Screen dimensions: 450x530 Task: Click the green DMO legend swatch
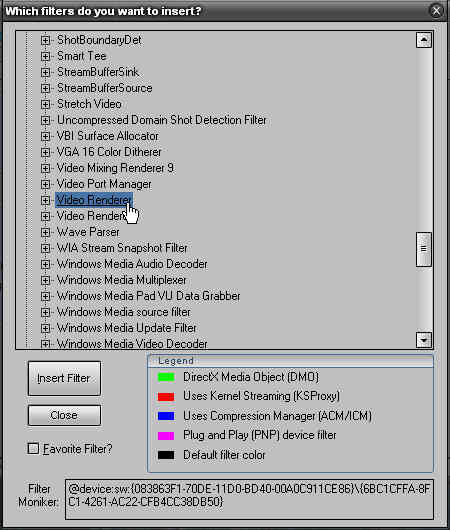click(x=166, y=377)
